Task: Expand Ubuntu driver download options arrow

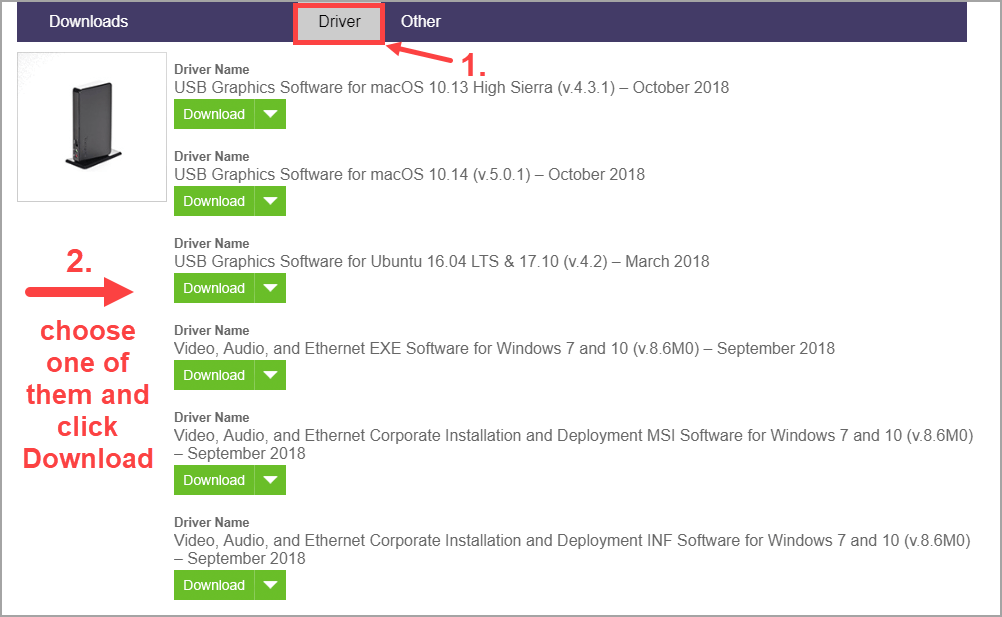Action: point(271,287)
